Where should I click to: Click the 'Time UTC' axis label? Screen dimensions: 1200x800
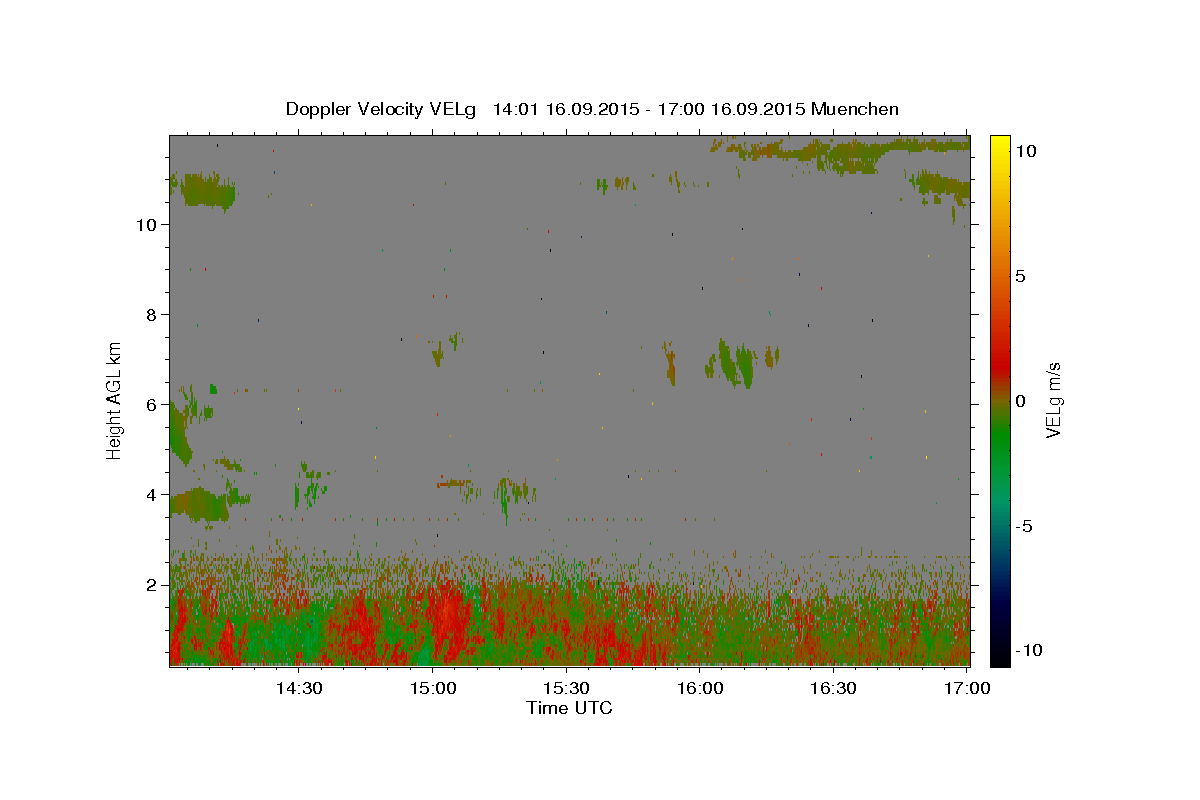pyautogui.click(x=569, y=708)
